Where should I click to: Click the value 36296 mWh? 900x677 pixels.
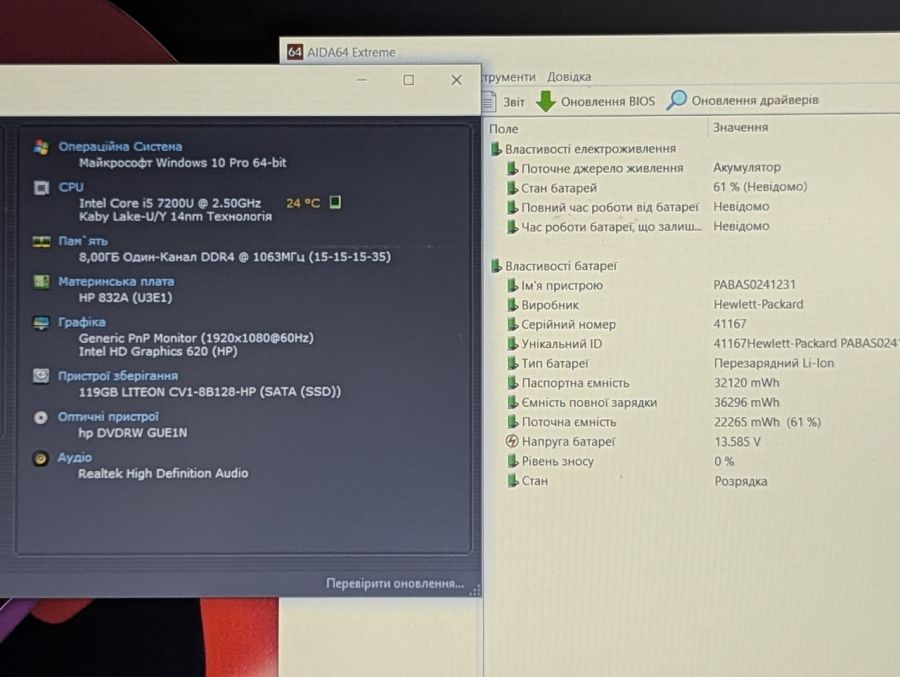pyautogui.click(x=746, y=403)
